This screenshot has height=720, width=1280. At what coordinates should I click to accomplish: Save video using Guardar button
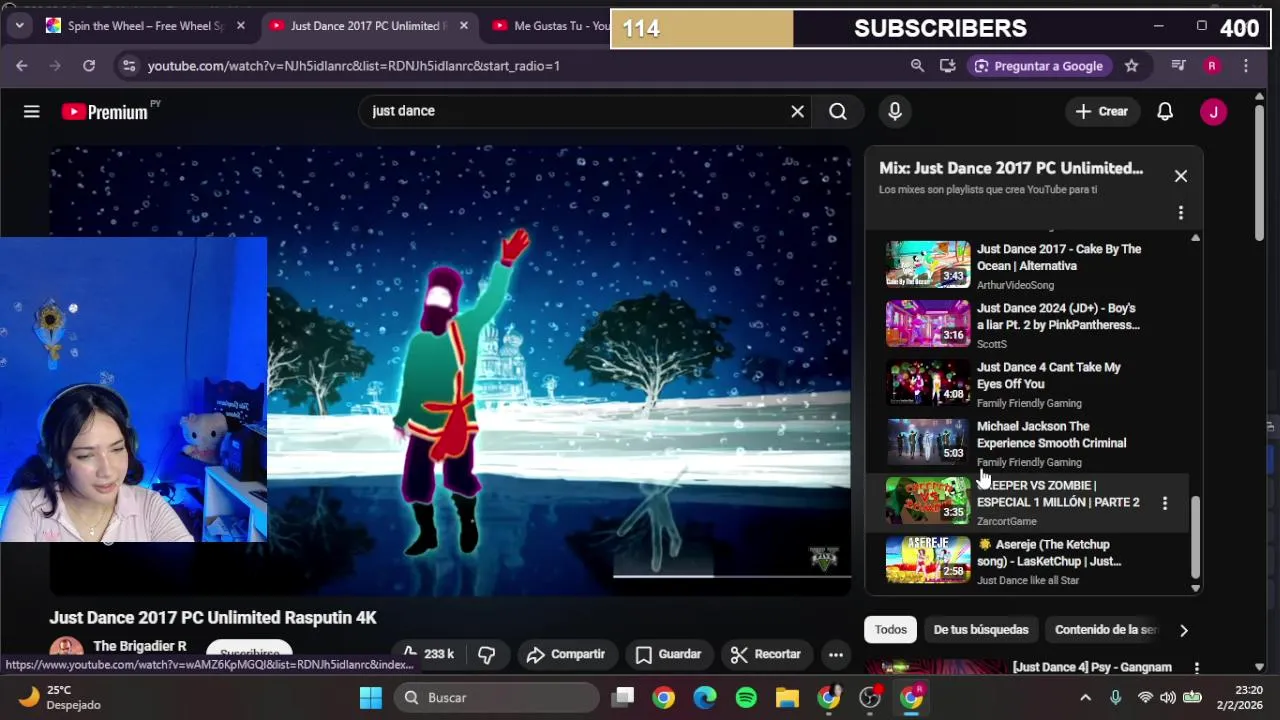click(668, 654)
